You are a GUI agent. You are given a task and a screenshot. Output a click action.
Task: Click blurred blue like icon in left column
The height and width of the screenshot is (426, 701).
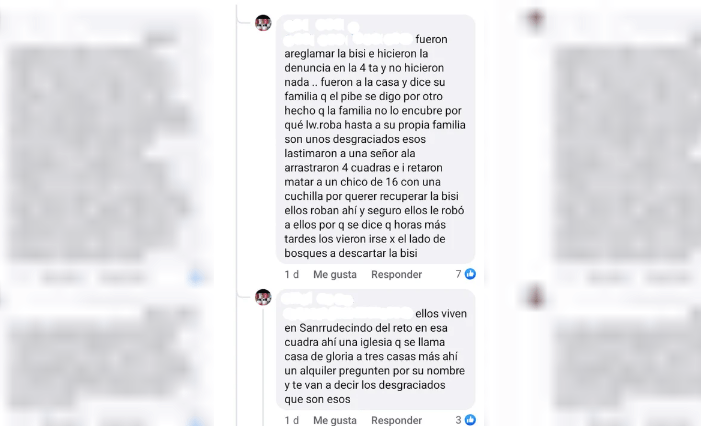click(195, 277)
